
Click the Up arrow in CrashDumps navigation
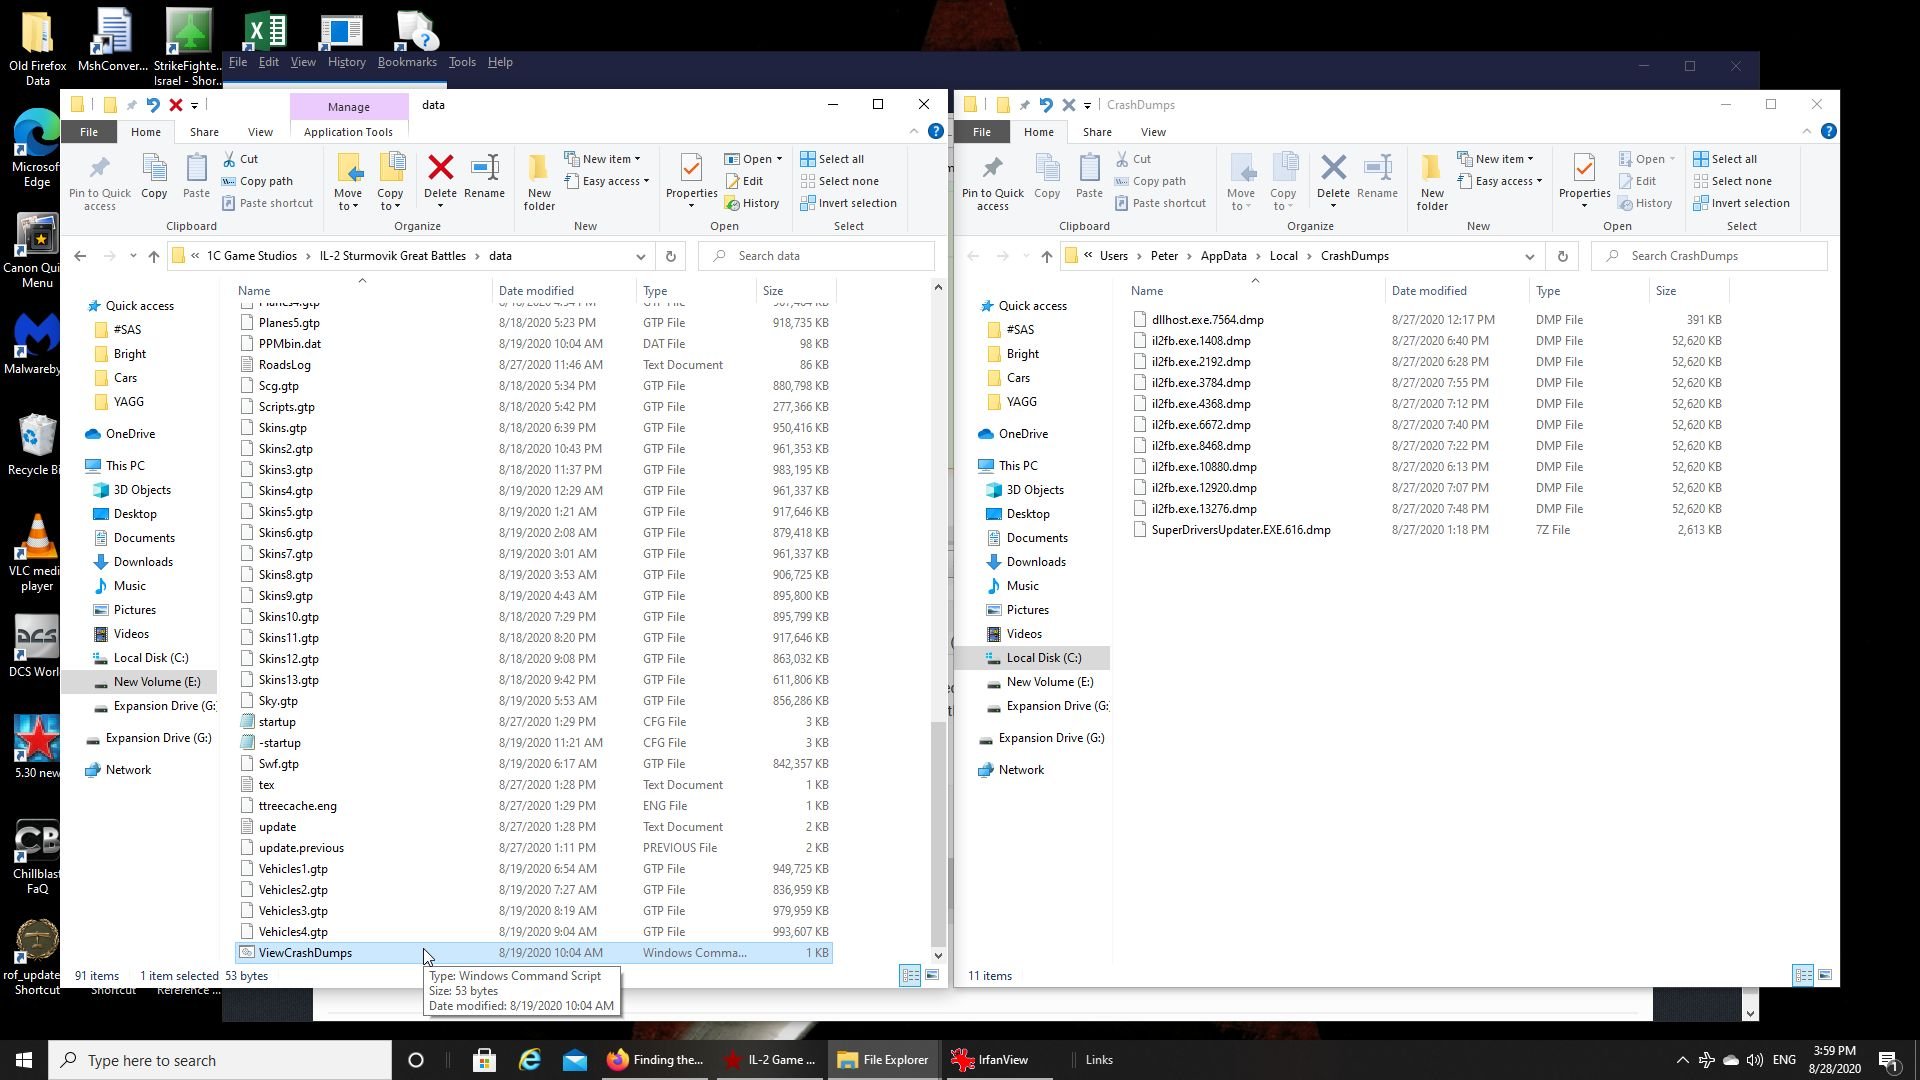[1046, 256]
